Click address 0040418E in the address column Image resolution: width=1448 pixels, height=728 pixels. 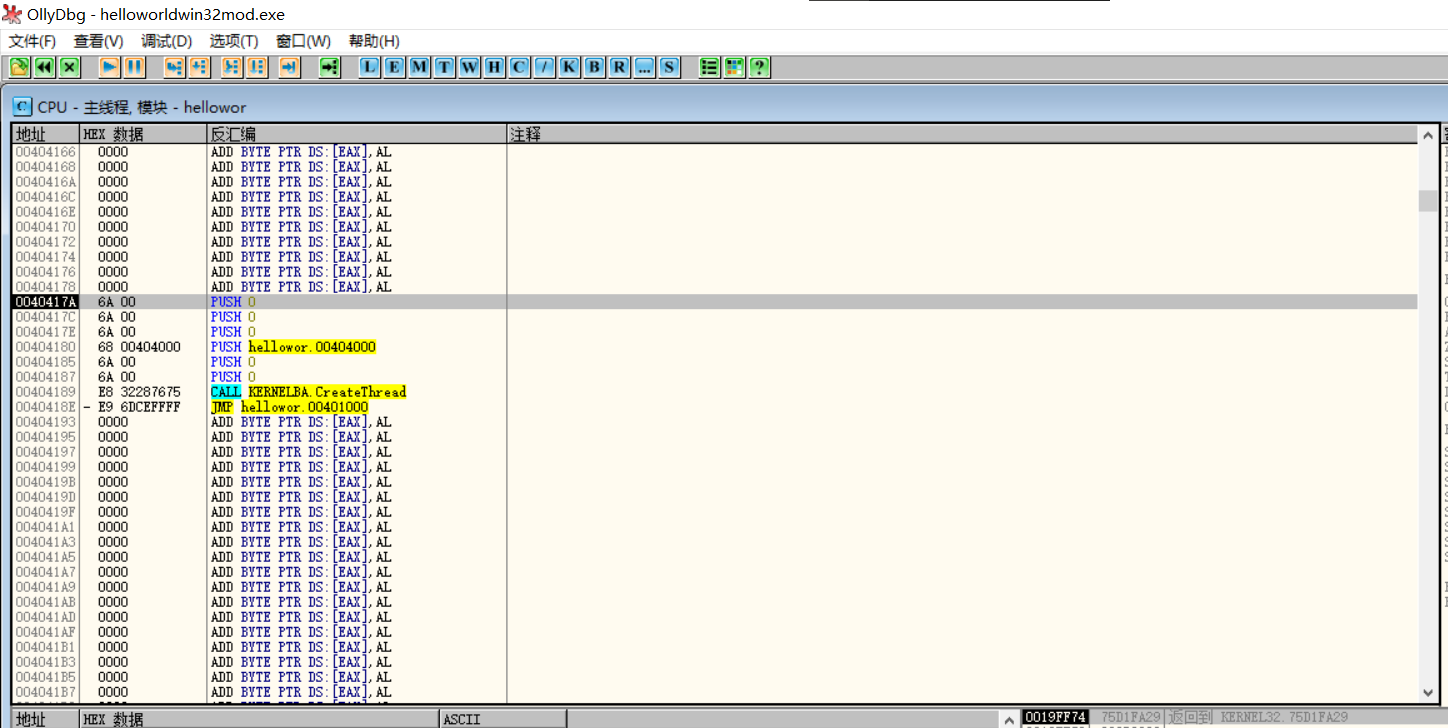pos(46,407)
